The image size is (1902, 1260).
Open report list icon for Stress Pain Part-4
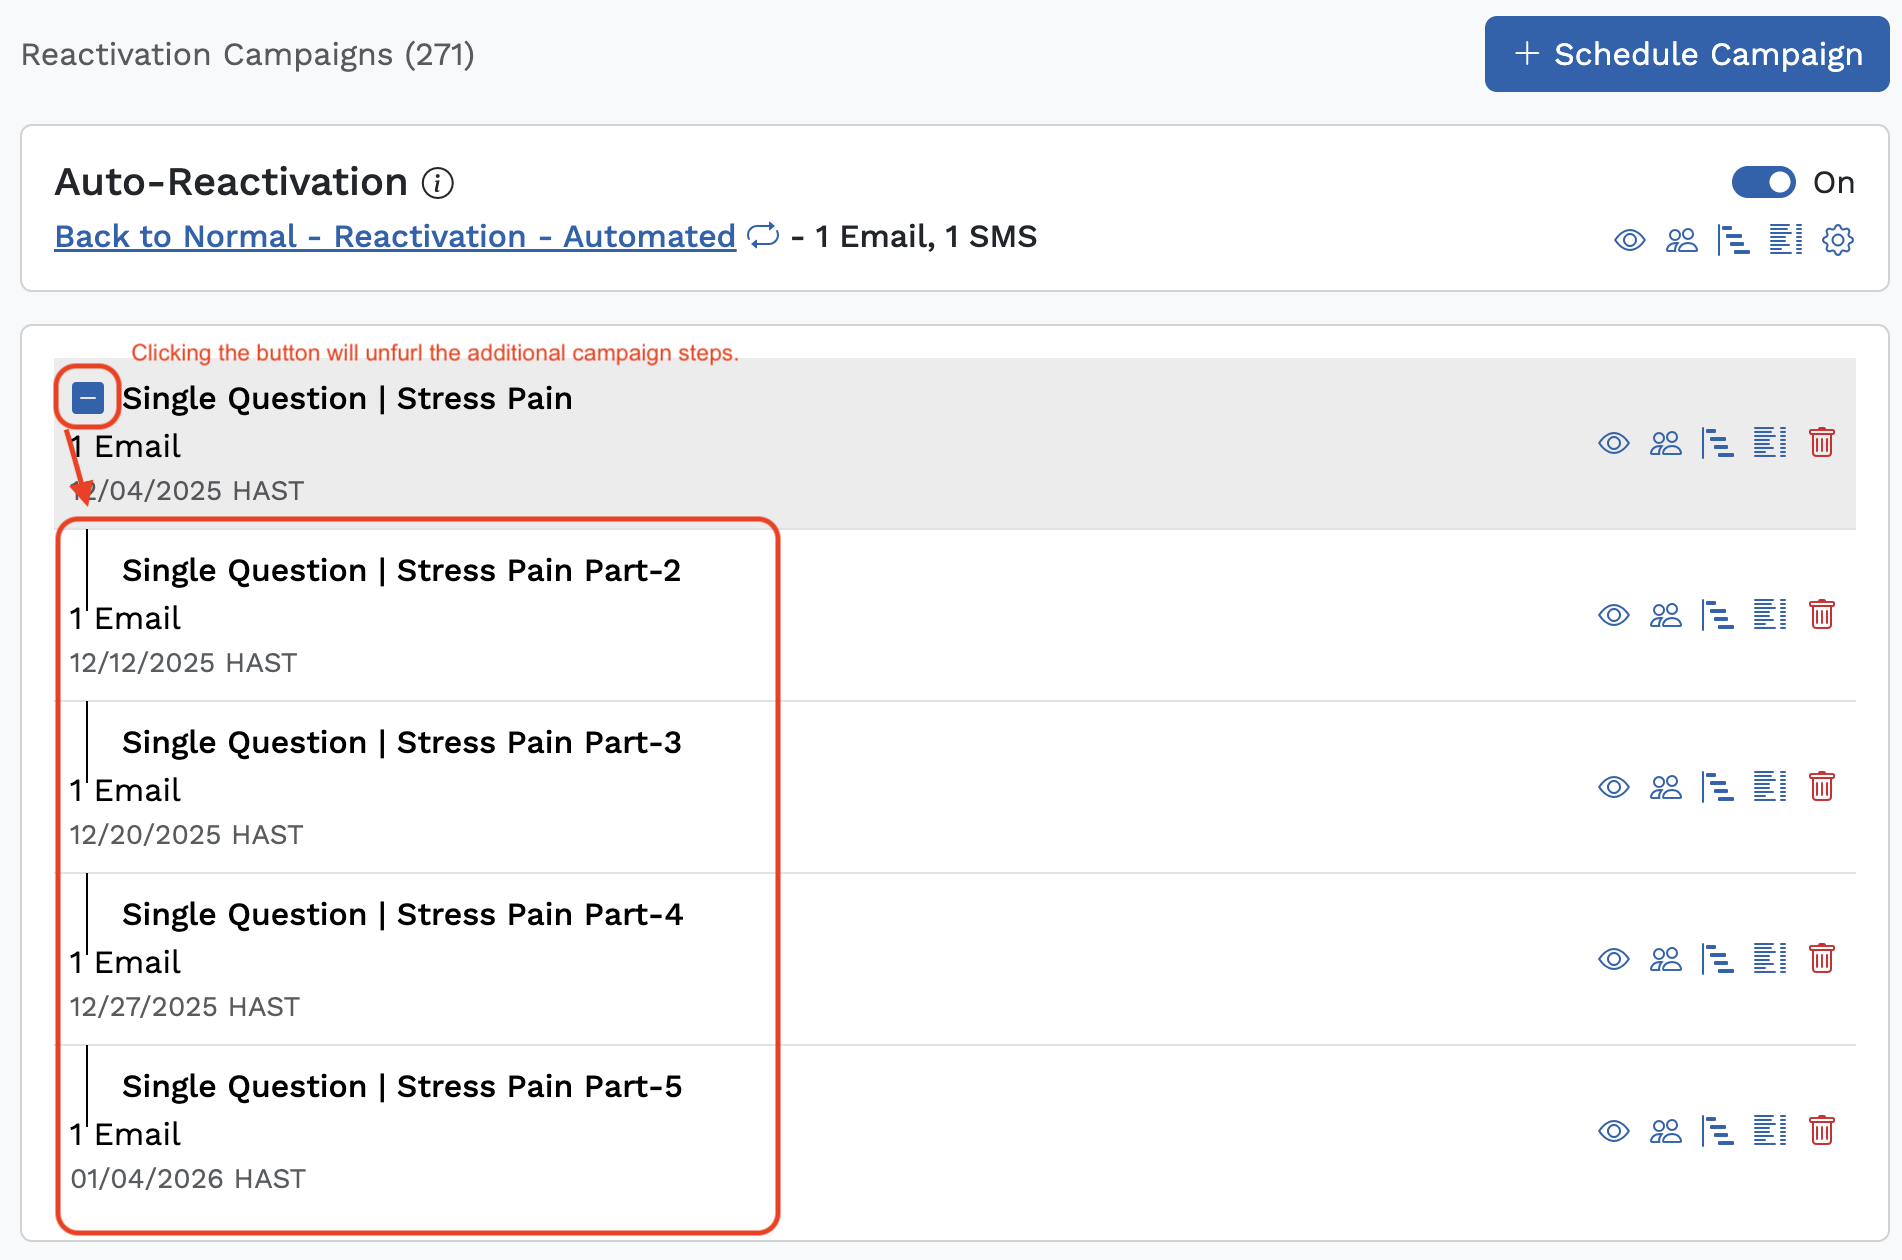1770,959
